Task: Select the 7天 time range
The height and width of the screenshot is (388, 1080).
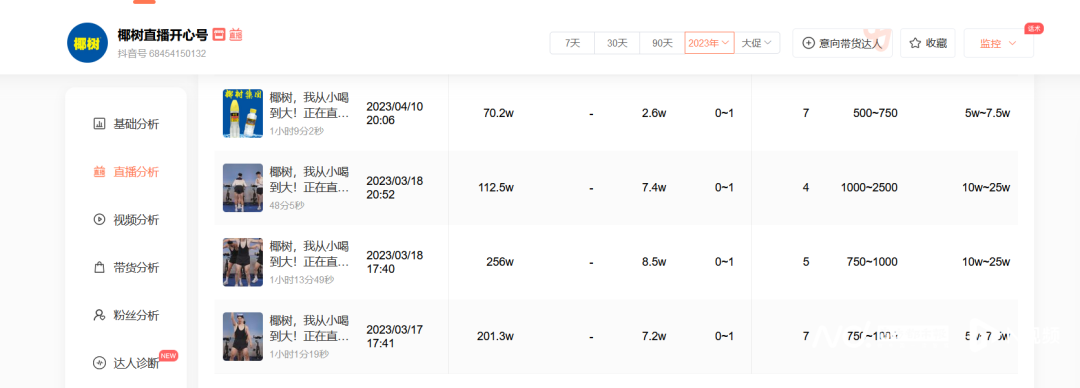Action: tap(572, 43)
